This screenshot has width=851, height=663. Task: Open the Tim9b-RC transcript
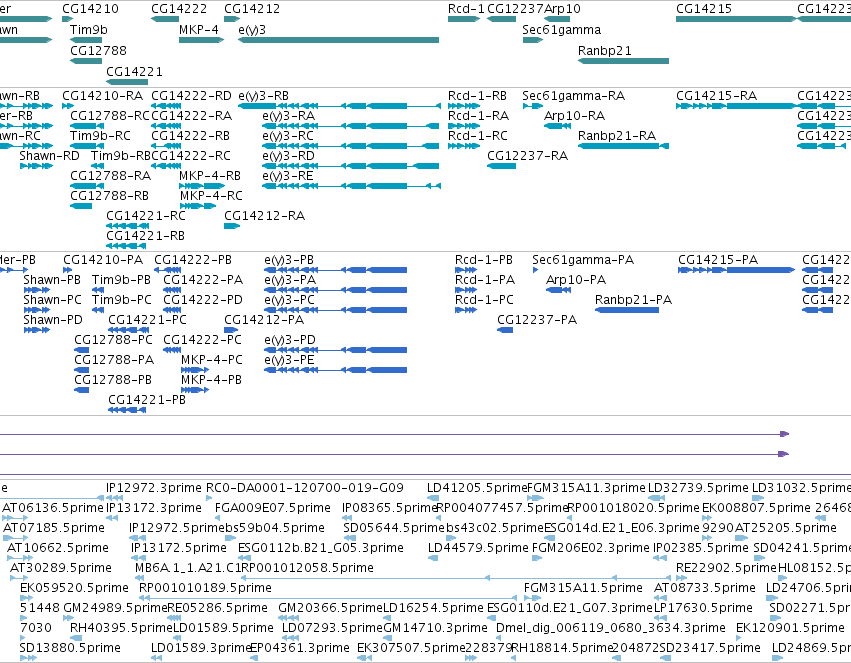click(100, 136)
